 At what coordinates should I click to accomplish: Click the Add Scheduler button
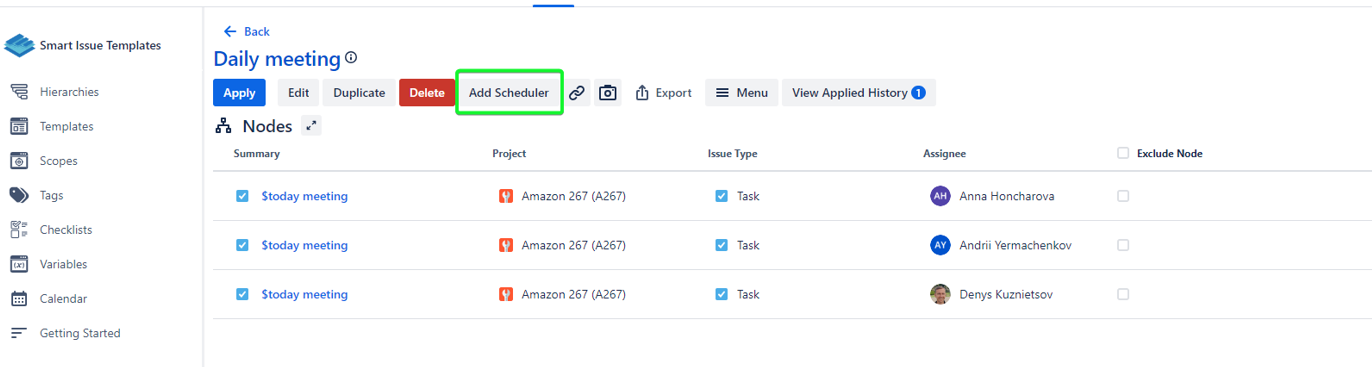pyautogui.click(x=509, y=93)
